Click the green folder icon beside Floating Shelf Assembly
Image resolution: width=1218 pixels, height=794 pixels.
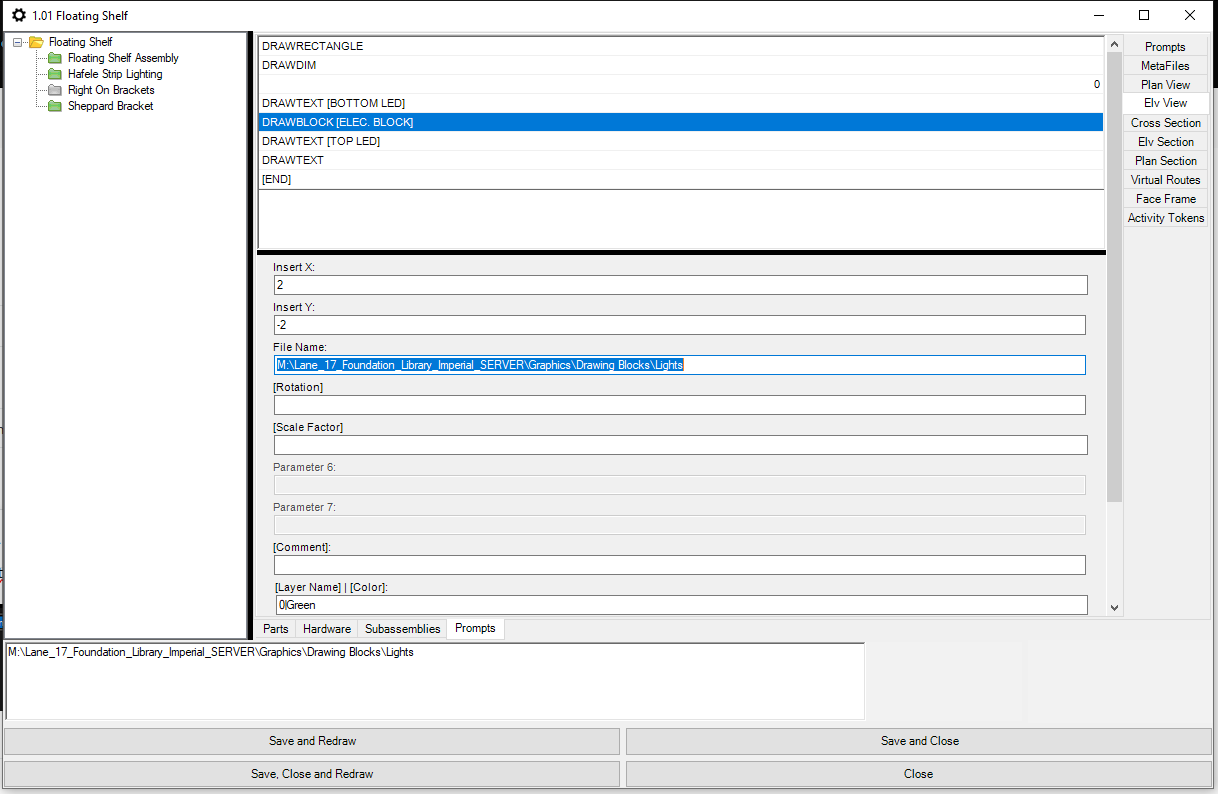coord(55,58)
